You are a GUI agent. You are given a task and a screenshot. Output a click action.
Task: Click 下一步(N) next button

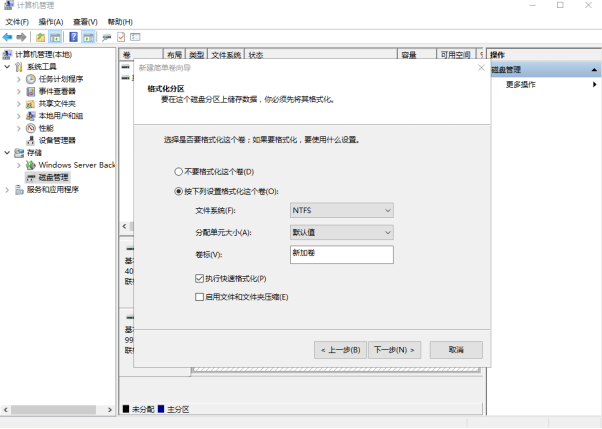[x=394, y=350]
